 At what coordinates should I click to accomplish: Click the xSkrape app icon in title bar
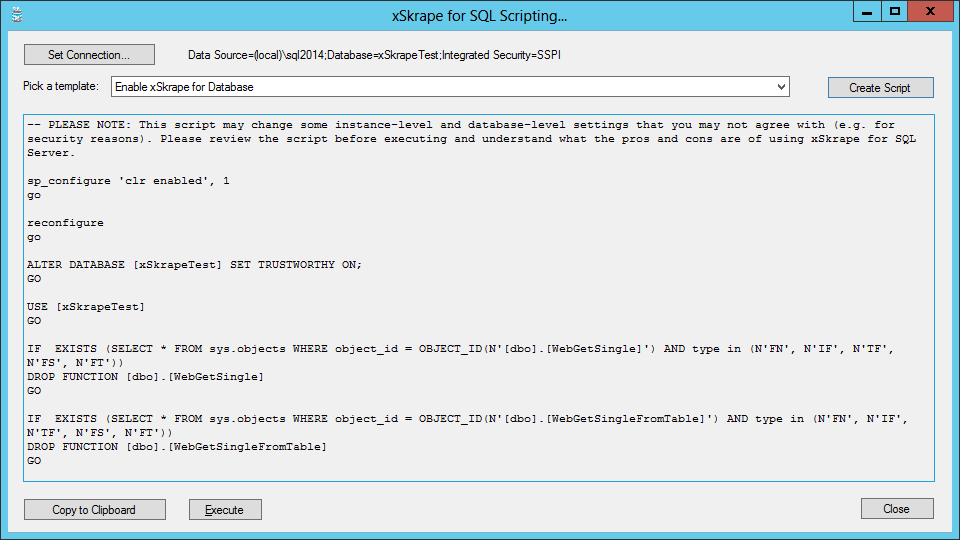click(x=17, y=15)
